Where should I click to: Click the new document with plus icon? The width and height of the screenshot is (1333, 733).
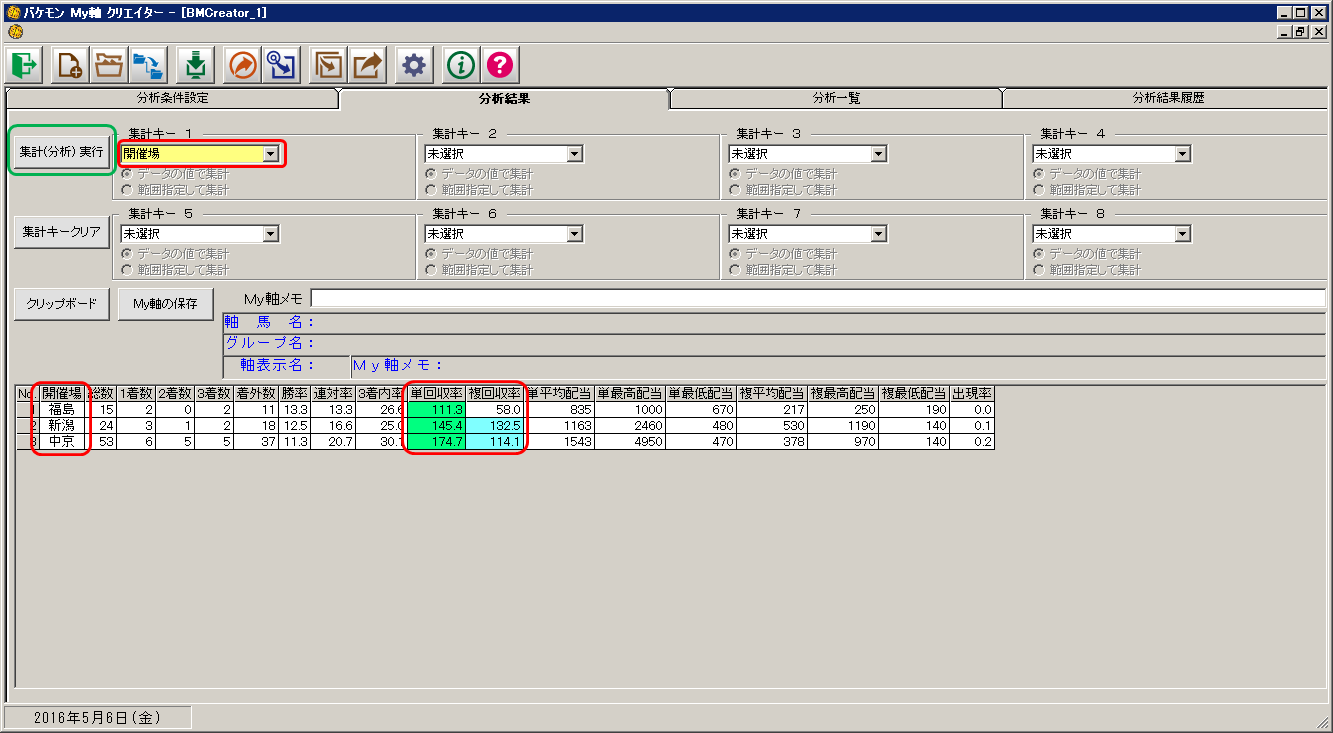[69, 66]
